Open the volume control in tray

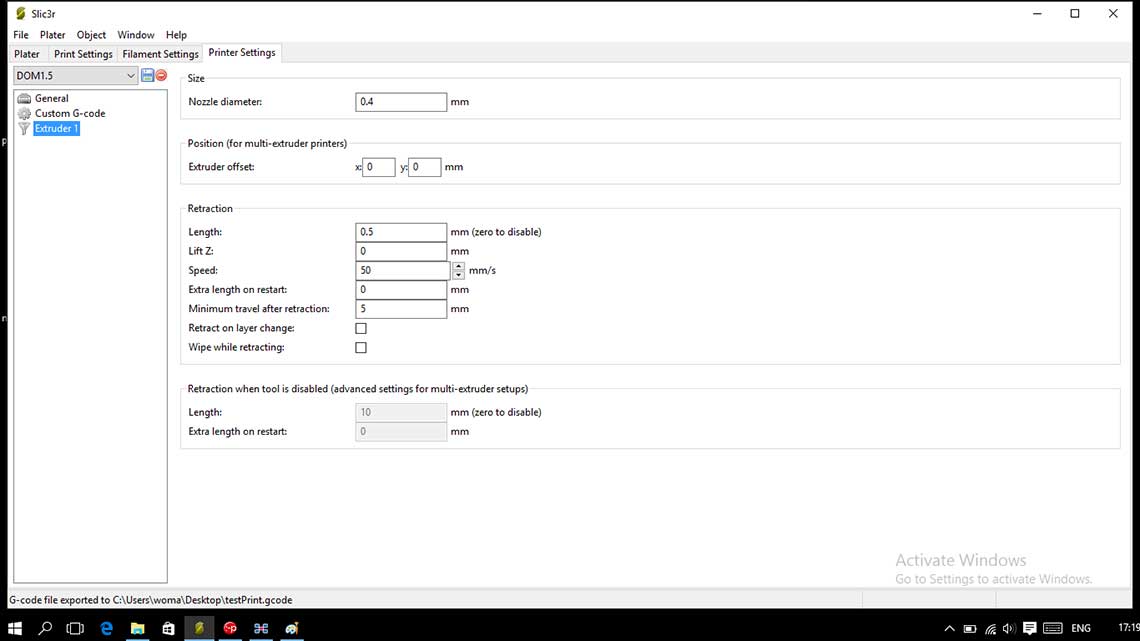point(1009,629)
